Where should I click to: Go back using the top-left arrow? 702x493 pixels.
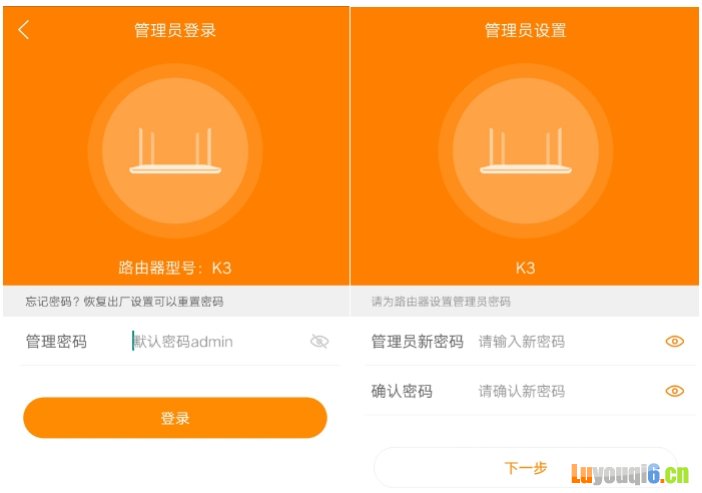(x=24, y=30)
